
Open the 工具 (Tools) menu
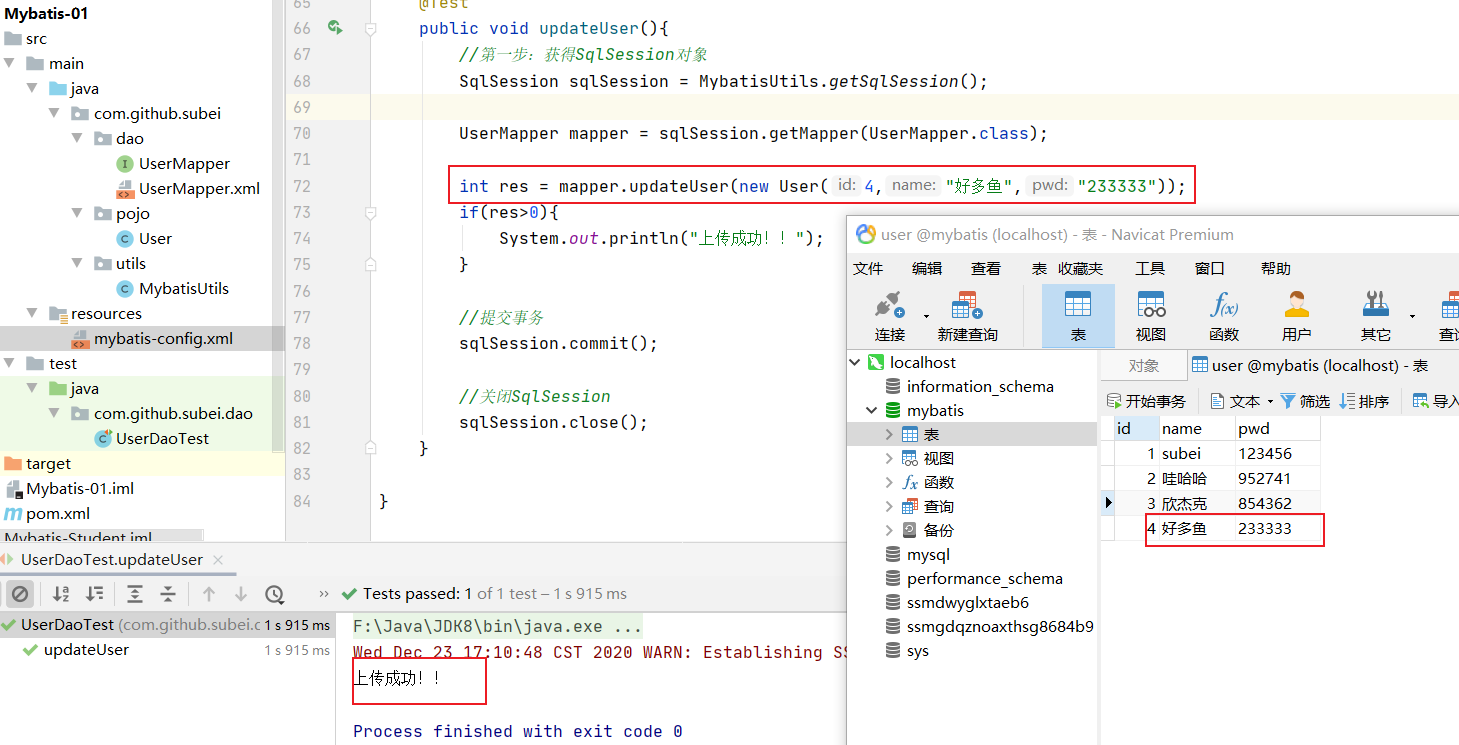(1149, 269)
